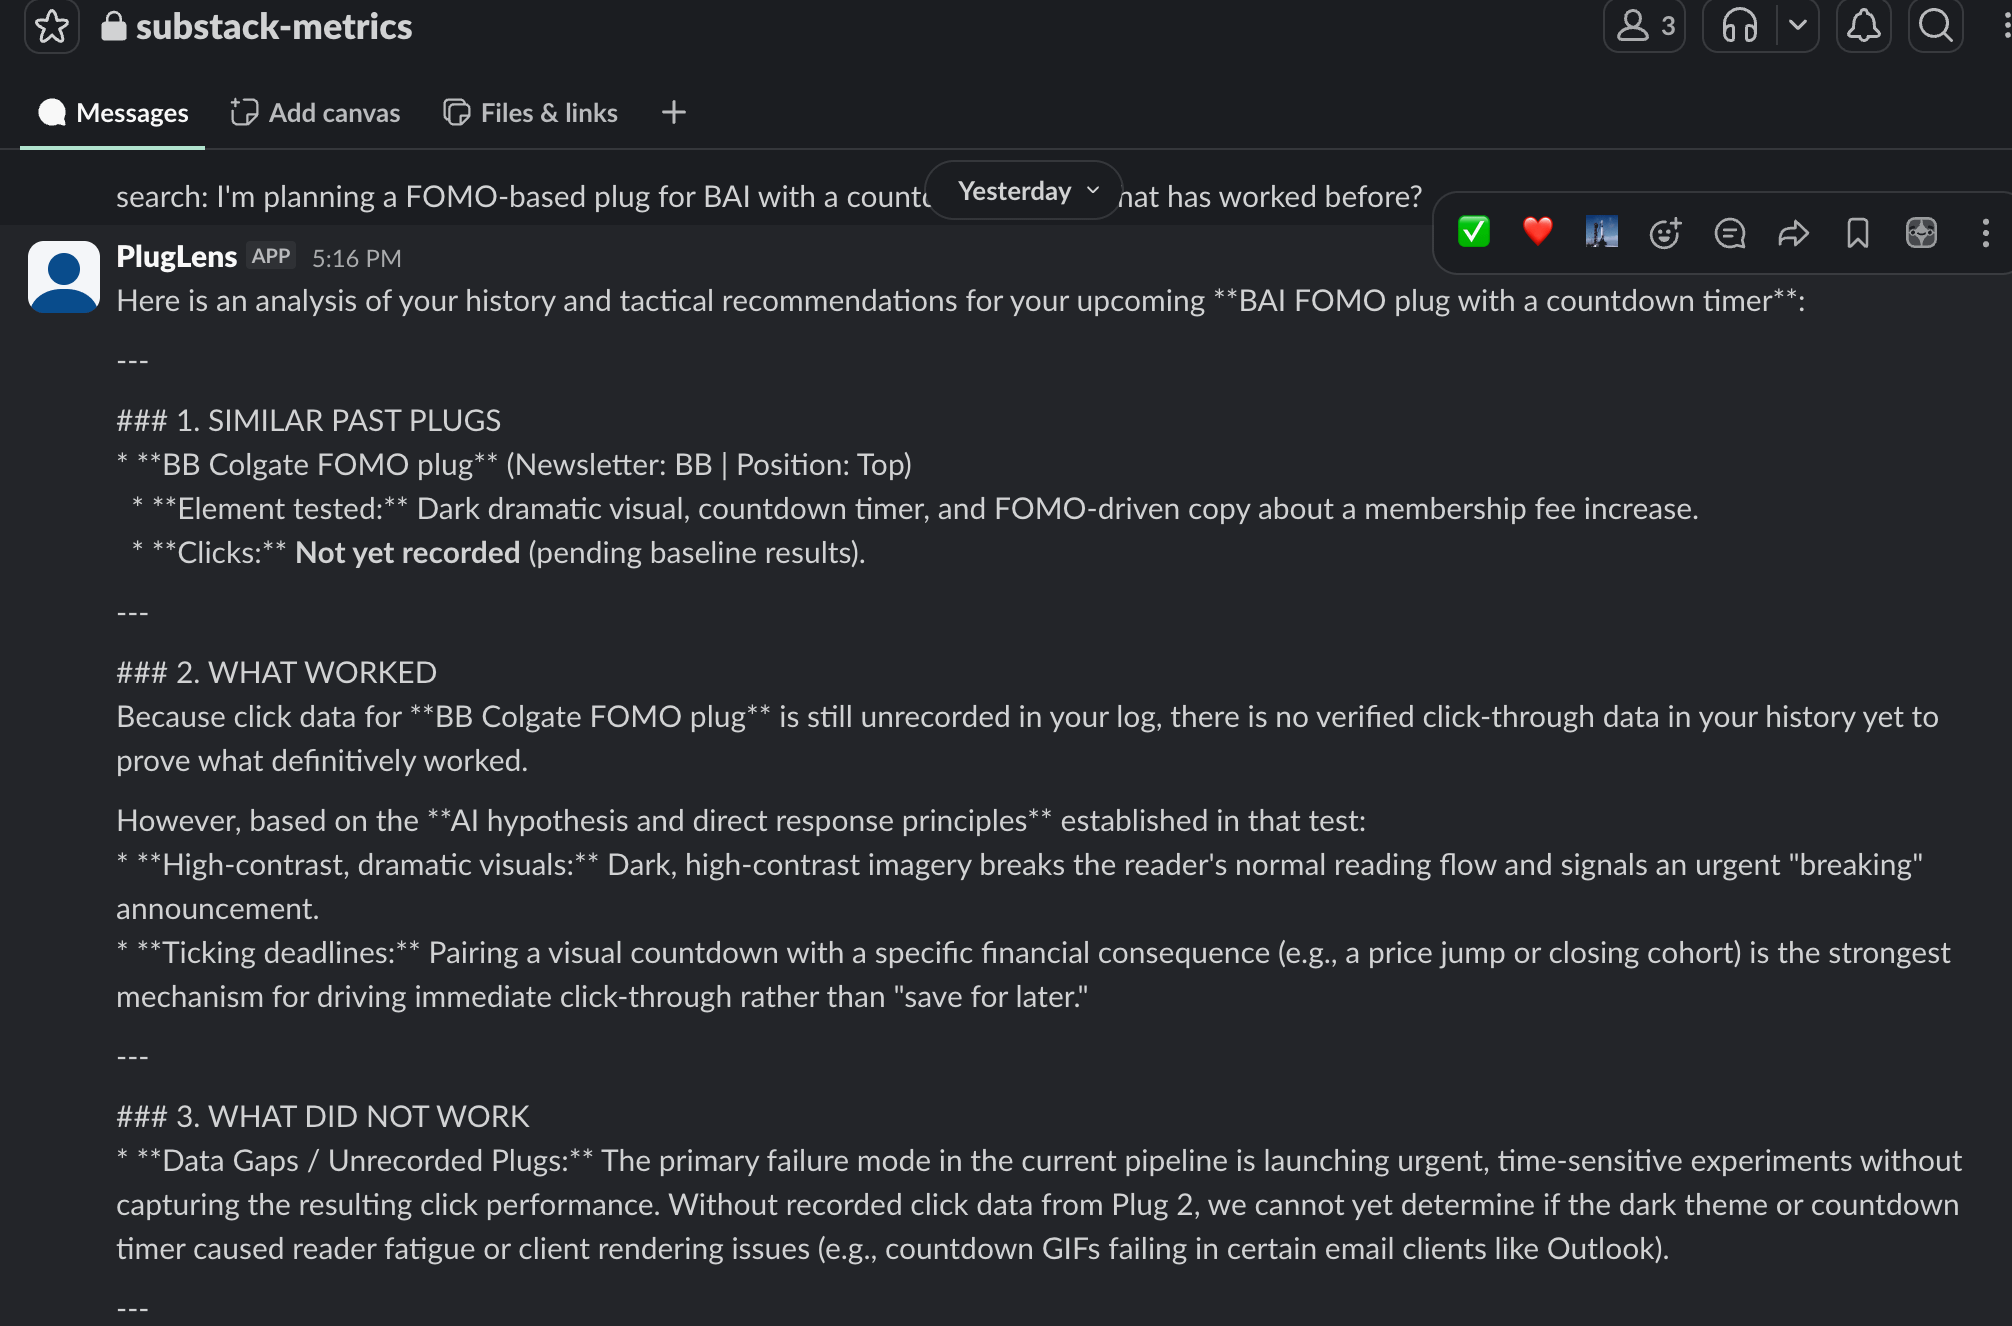Open the PlugLens sender name
This screenshot has height=1326, width=2012.
(176, 257)
